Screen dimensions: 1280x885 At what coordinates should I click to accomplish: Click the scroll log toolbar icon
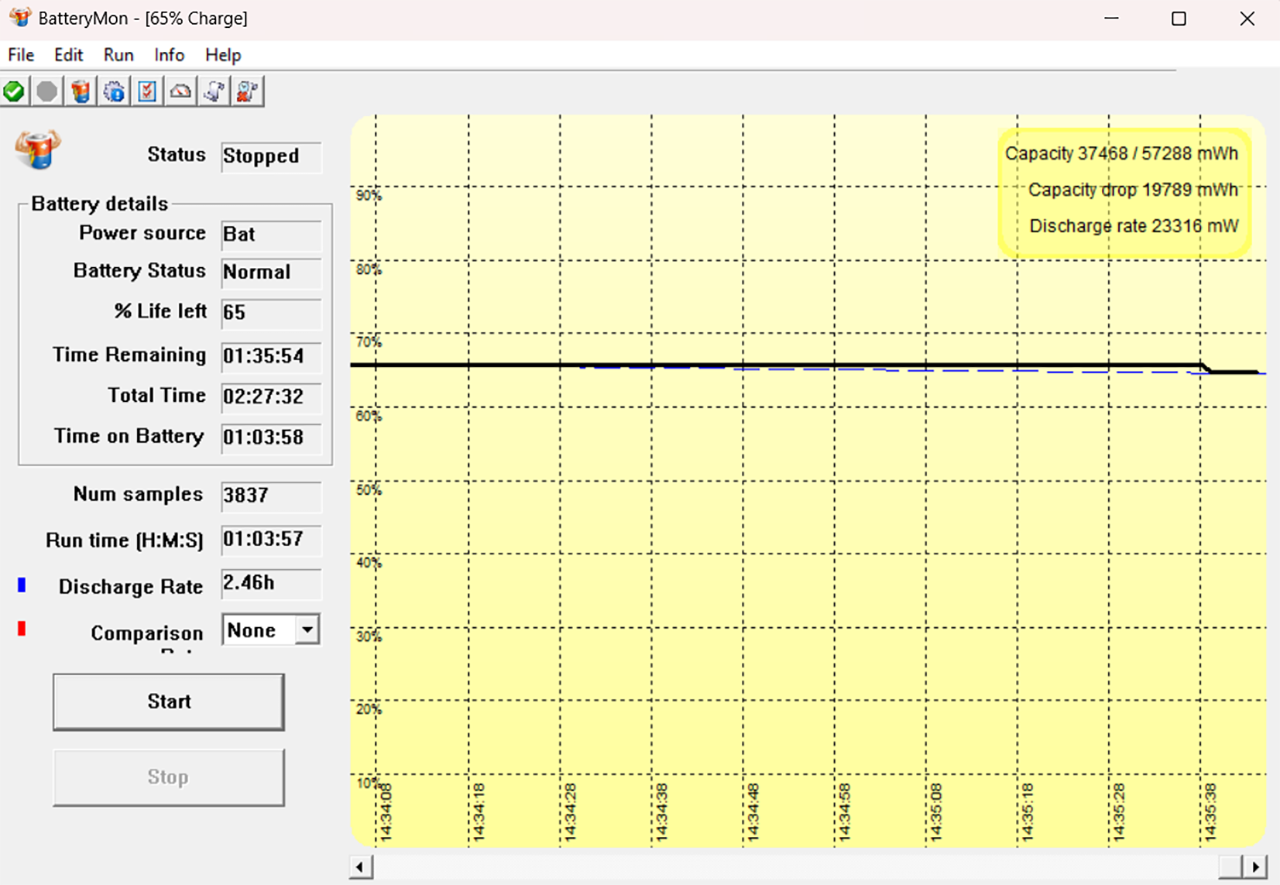click(x=213, y=92)
